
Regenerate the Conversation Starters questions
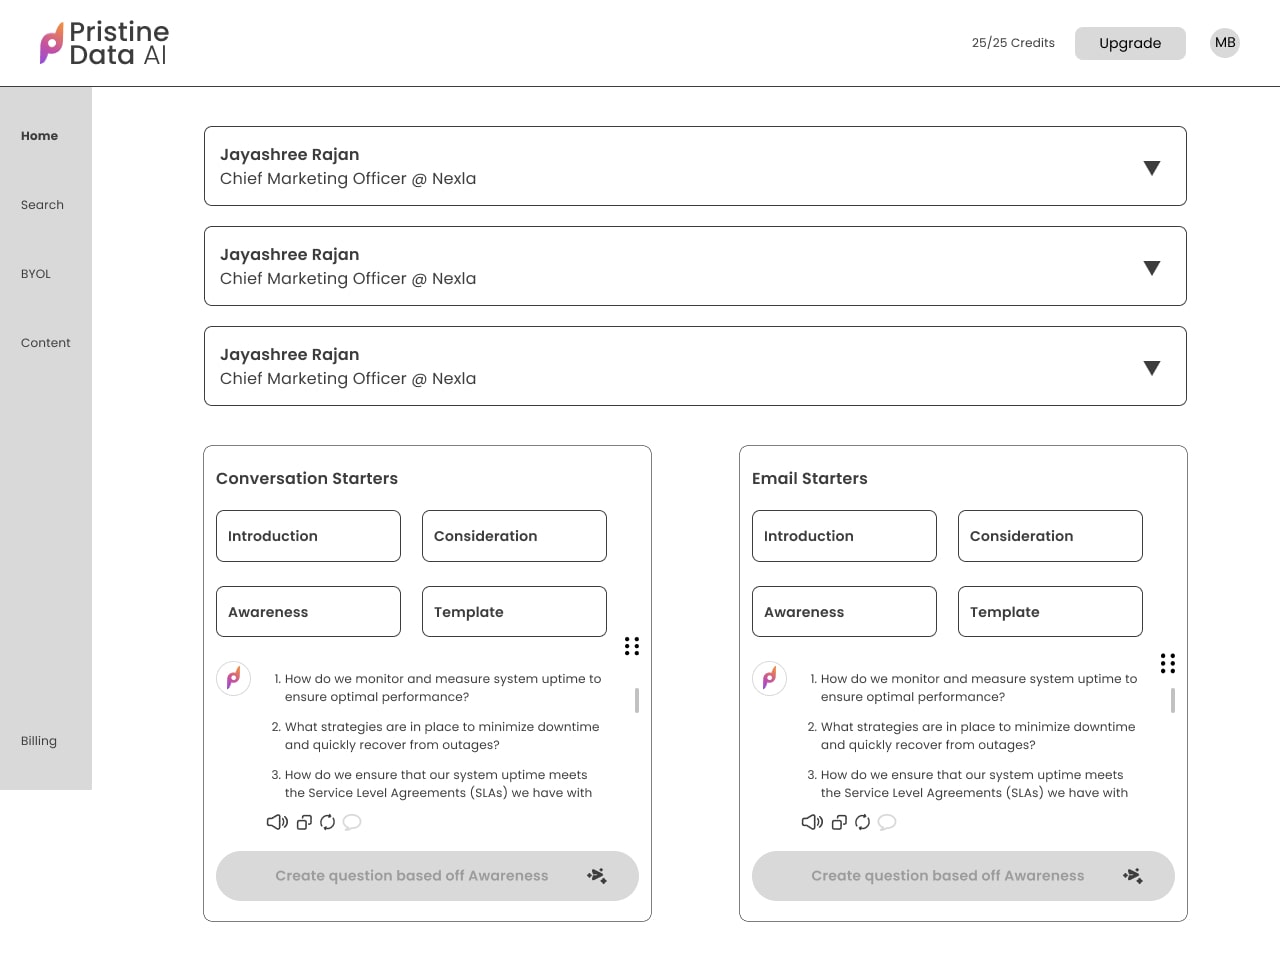328,822
